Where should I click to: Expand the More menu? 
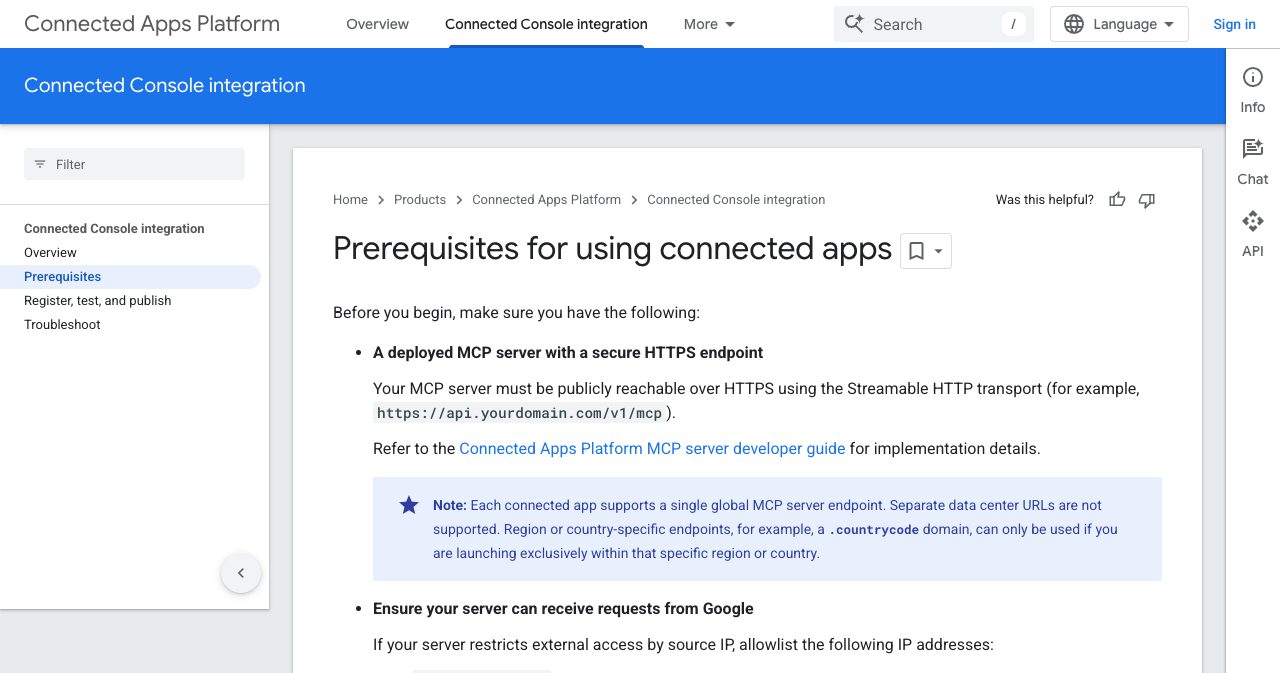[x=709, y=24]
